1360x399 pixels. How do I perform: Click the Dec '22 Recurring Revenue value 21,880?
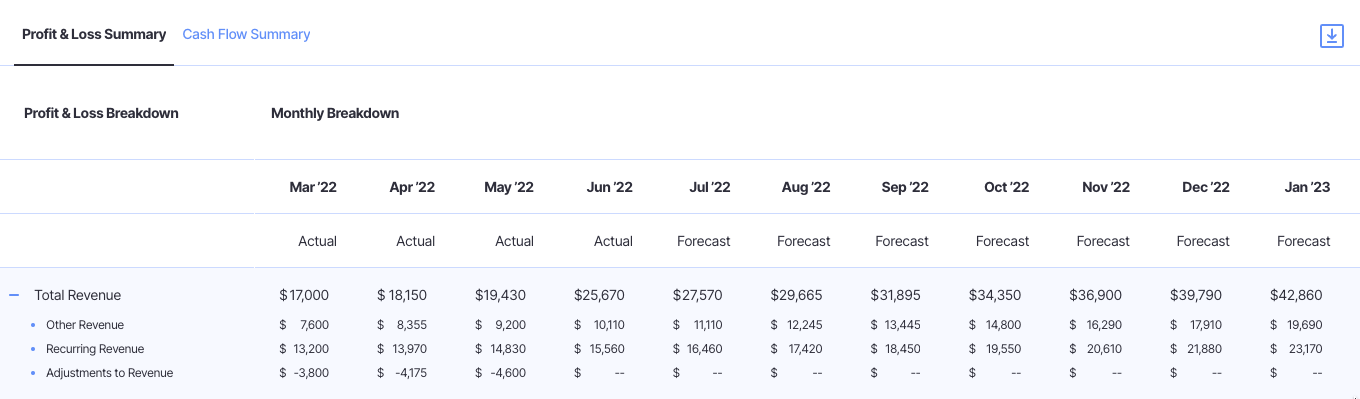tap(1203, 349)
